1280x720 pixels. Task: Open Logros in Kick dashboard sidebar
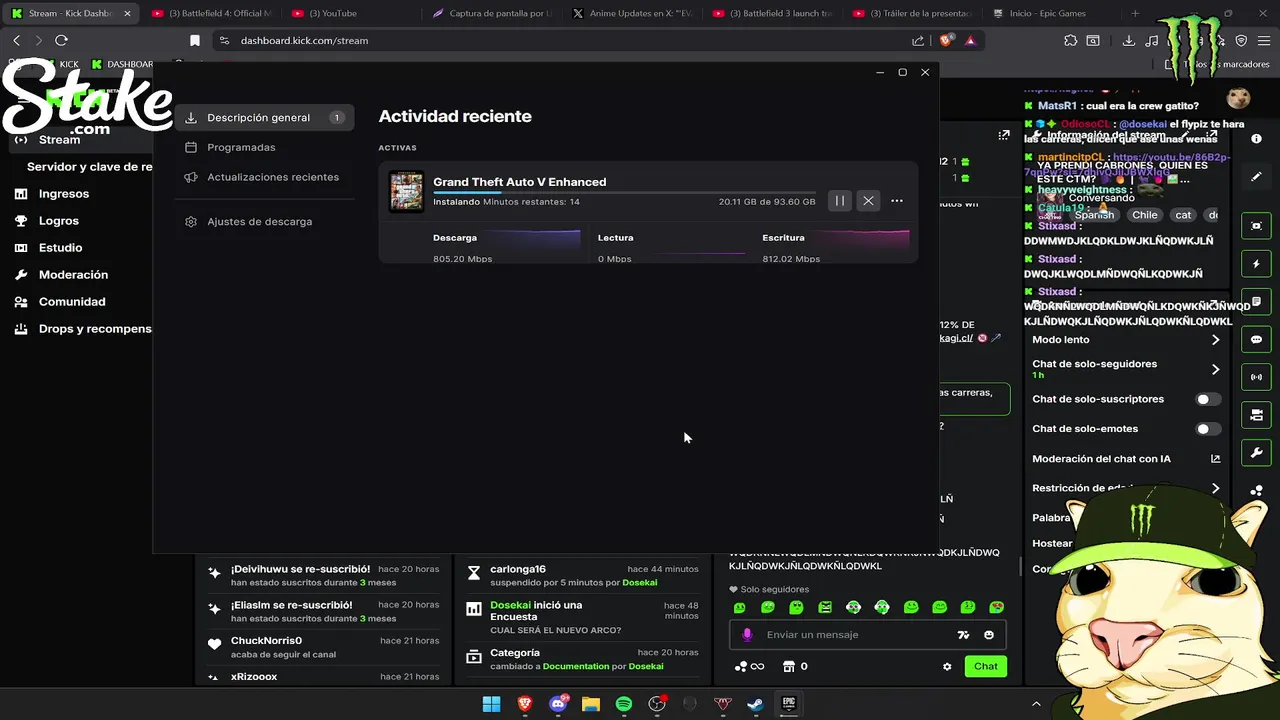(58, 221)
